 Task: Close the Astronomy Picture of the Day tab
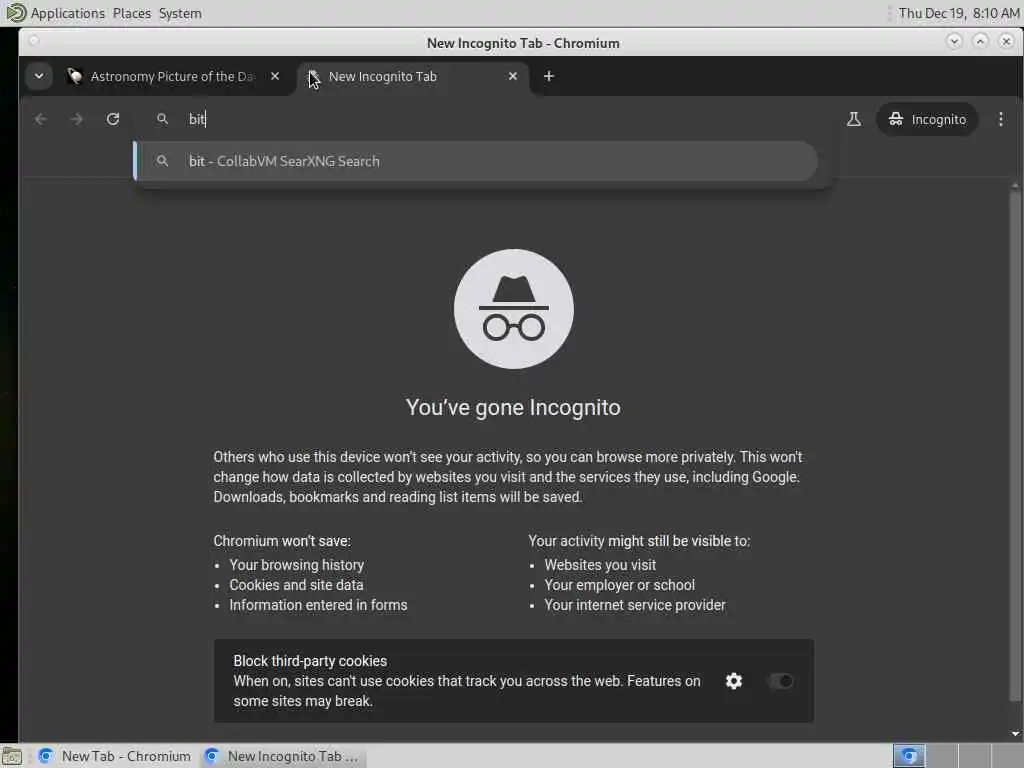pos(275,76)
